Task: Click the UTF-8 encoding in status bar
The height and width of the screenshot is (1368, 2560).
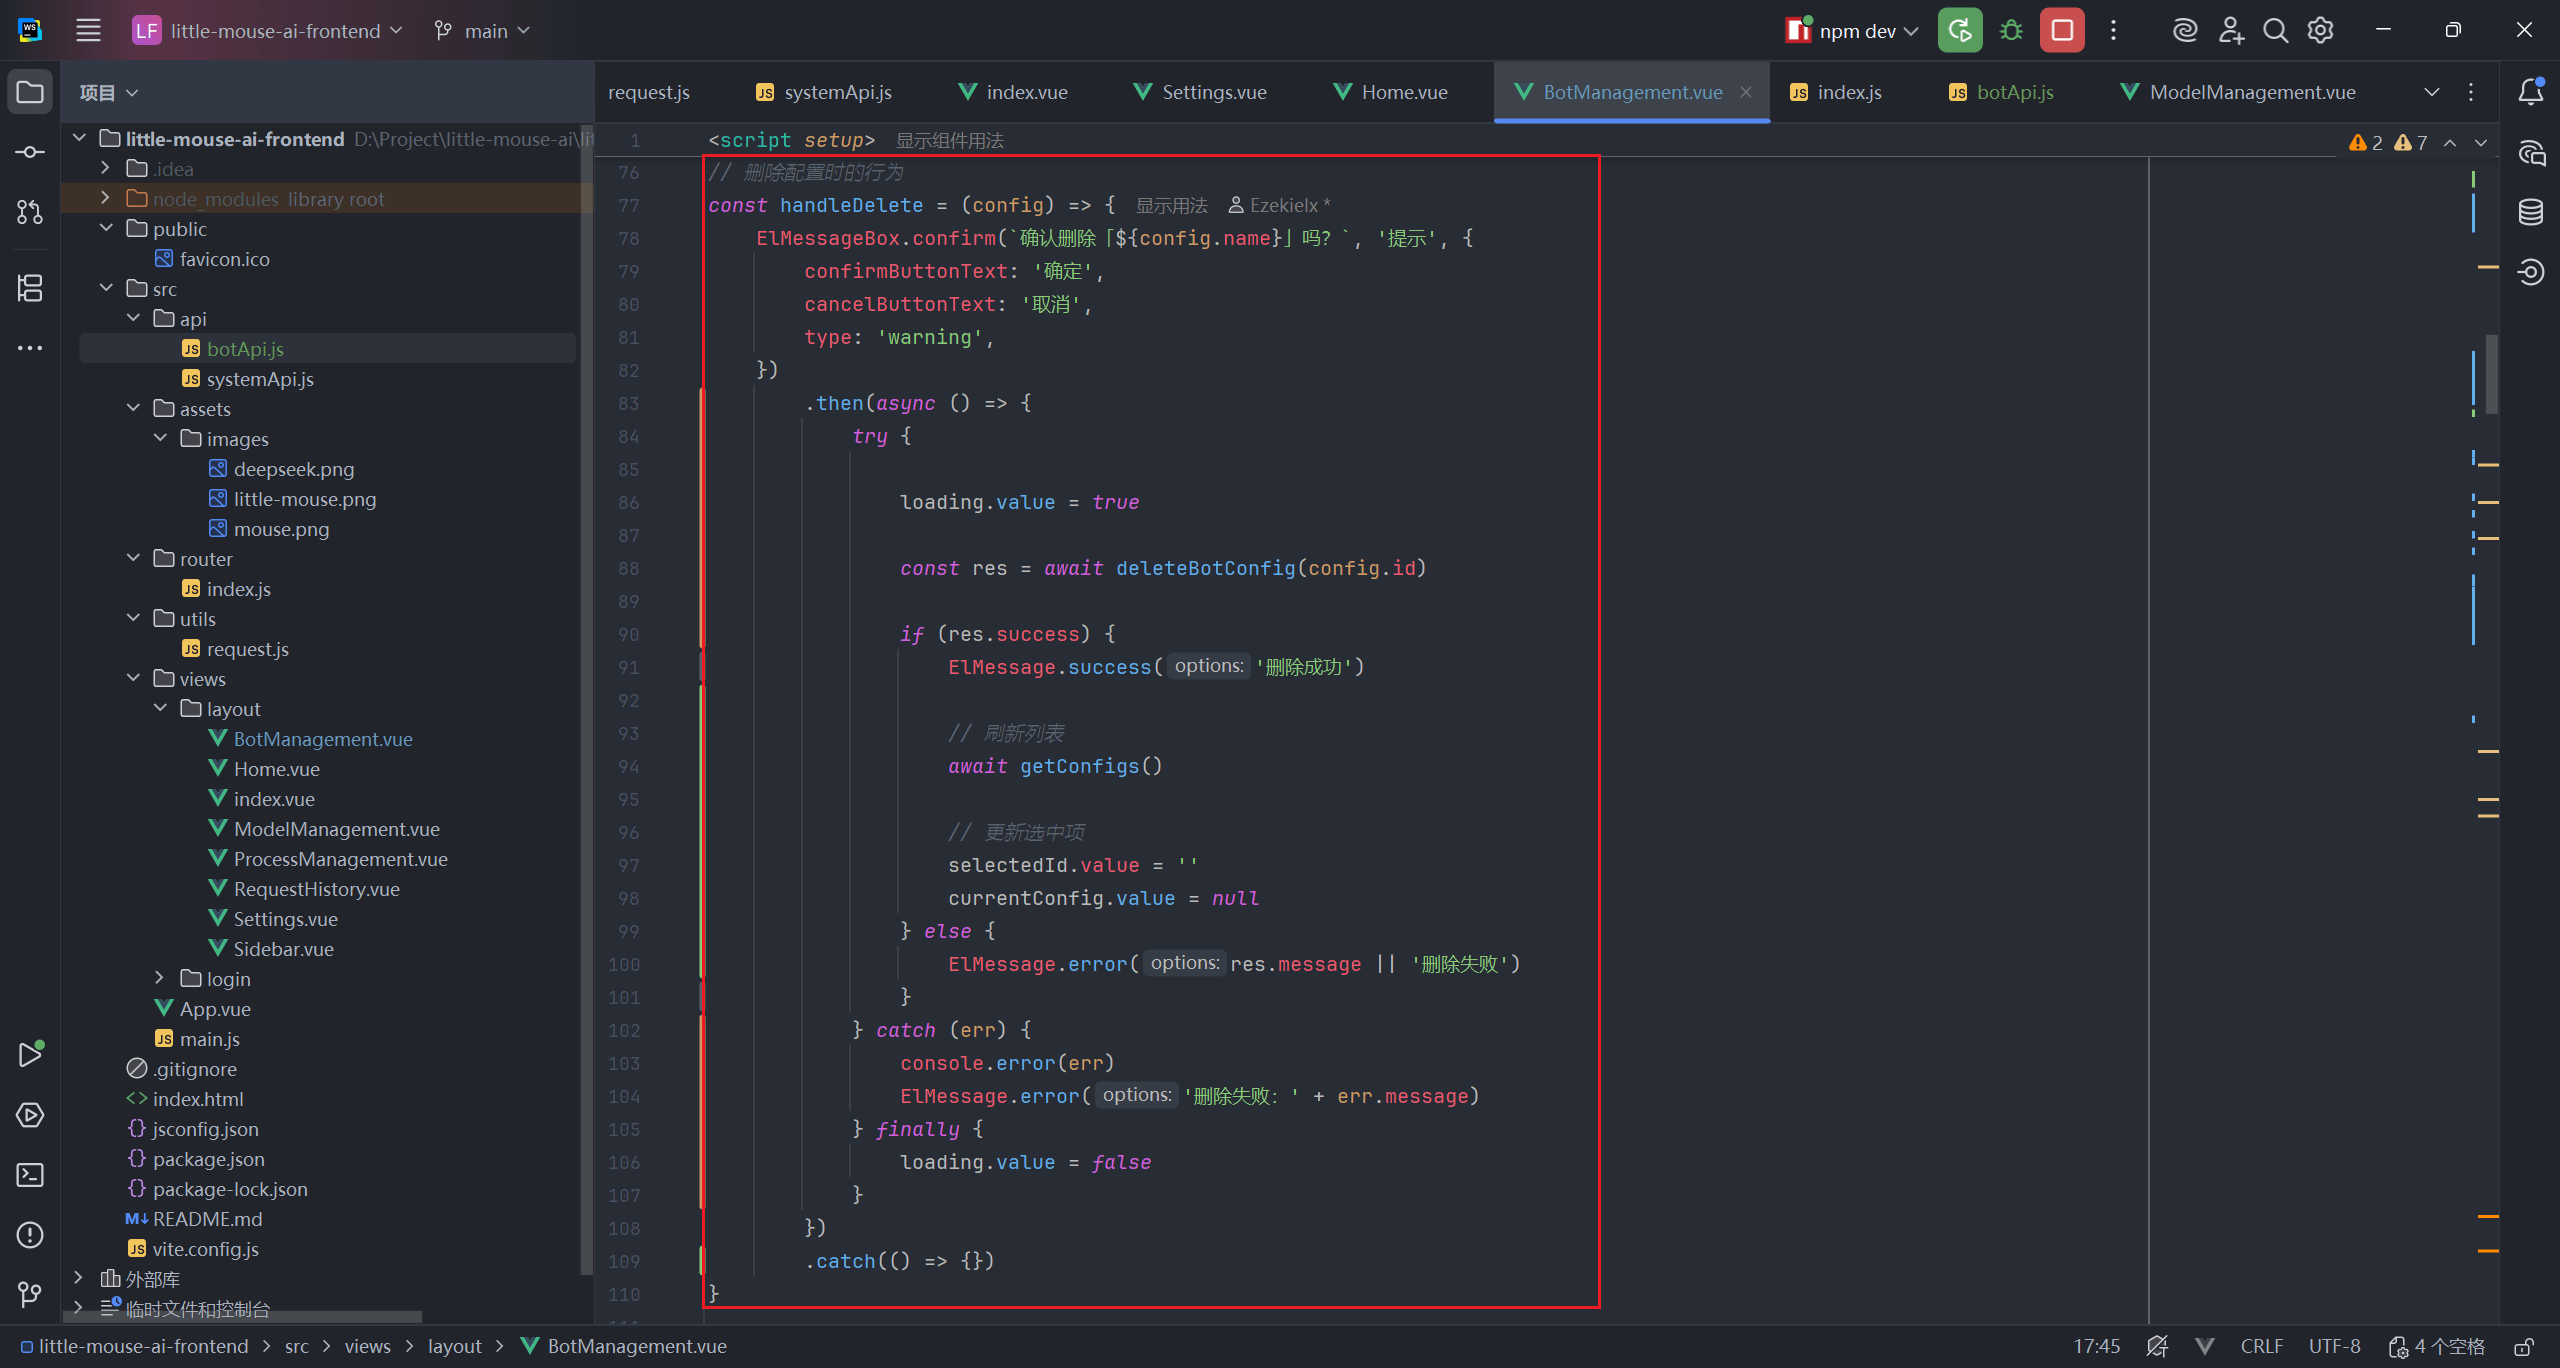Action: pos(2334,1347)
